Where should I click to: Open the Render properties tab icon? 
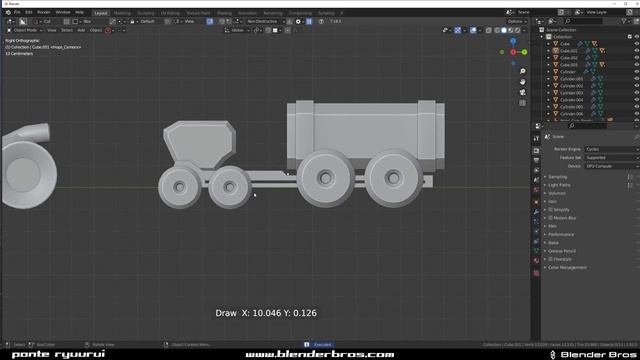(x=536, y=151)
